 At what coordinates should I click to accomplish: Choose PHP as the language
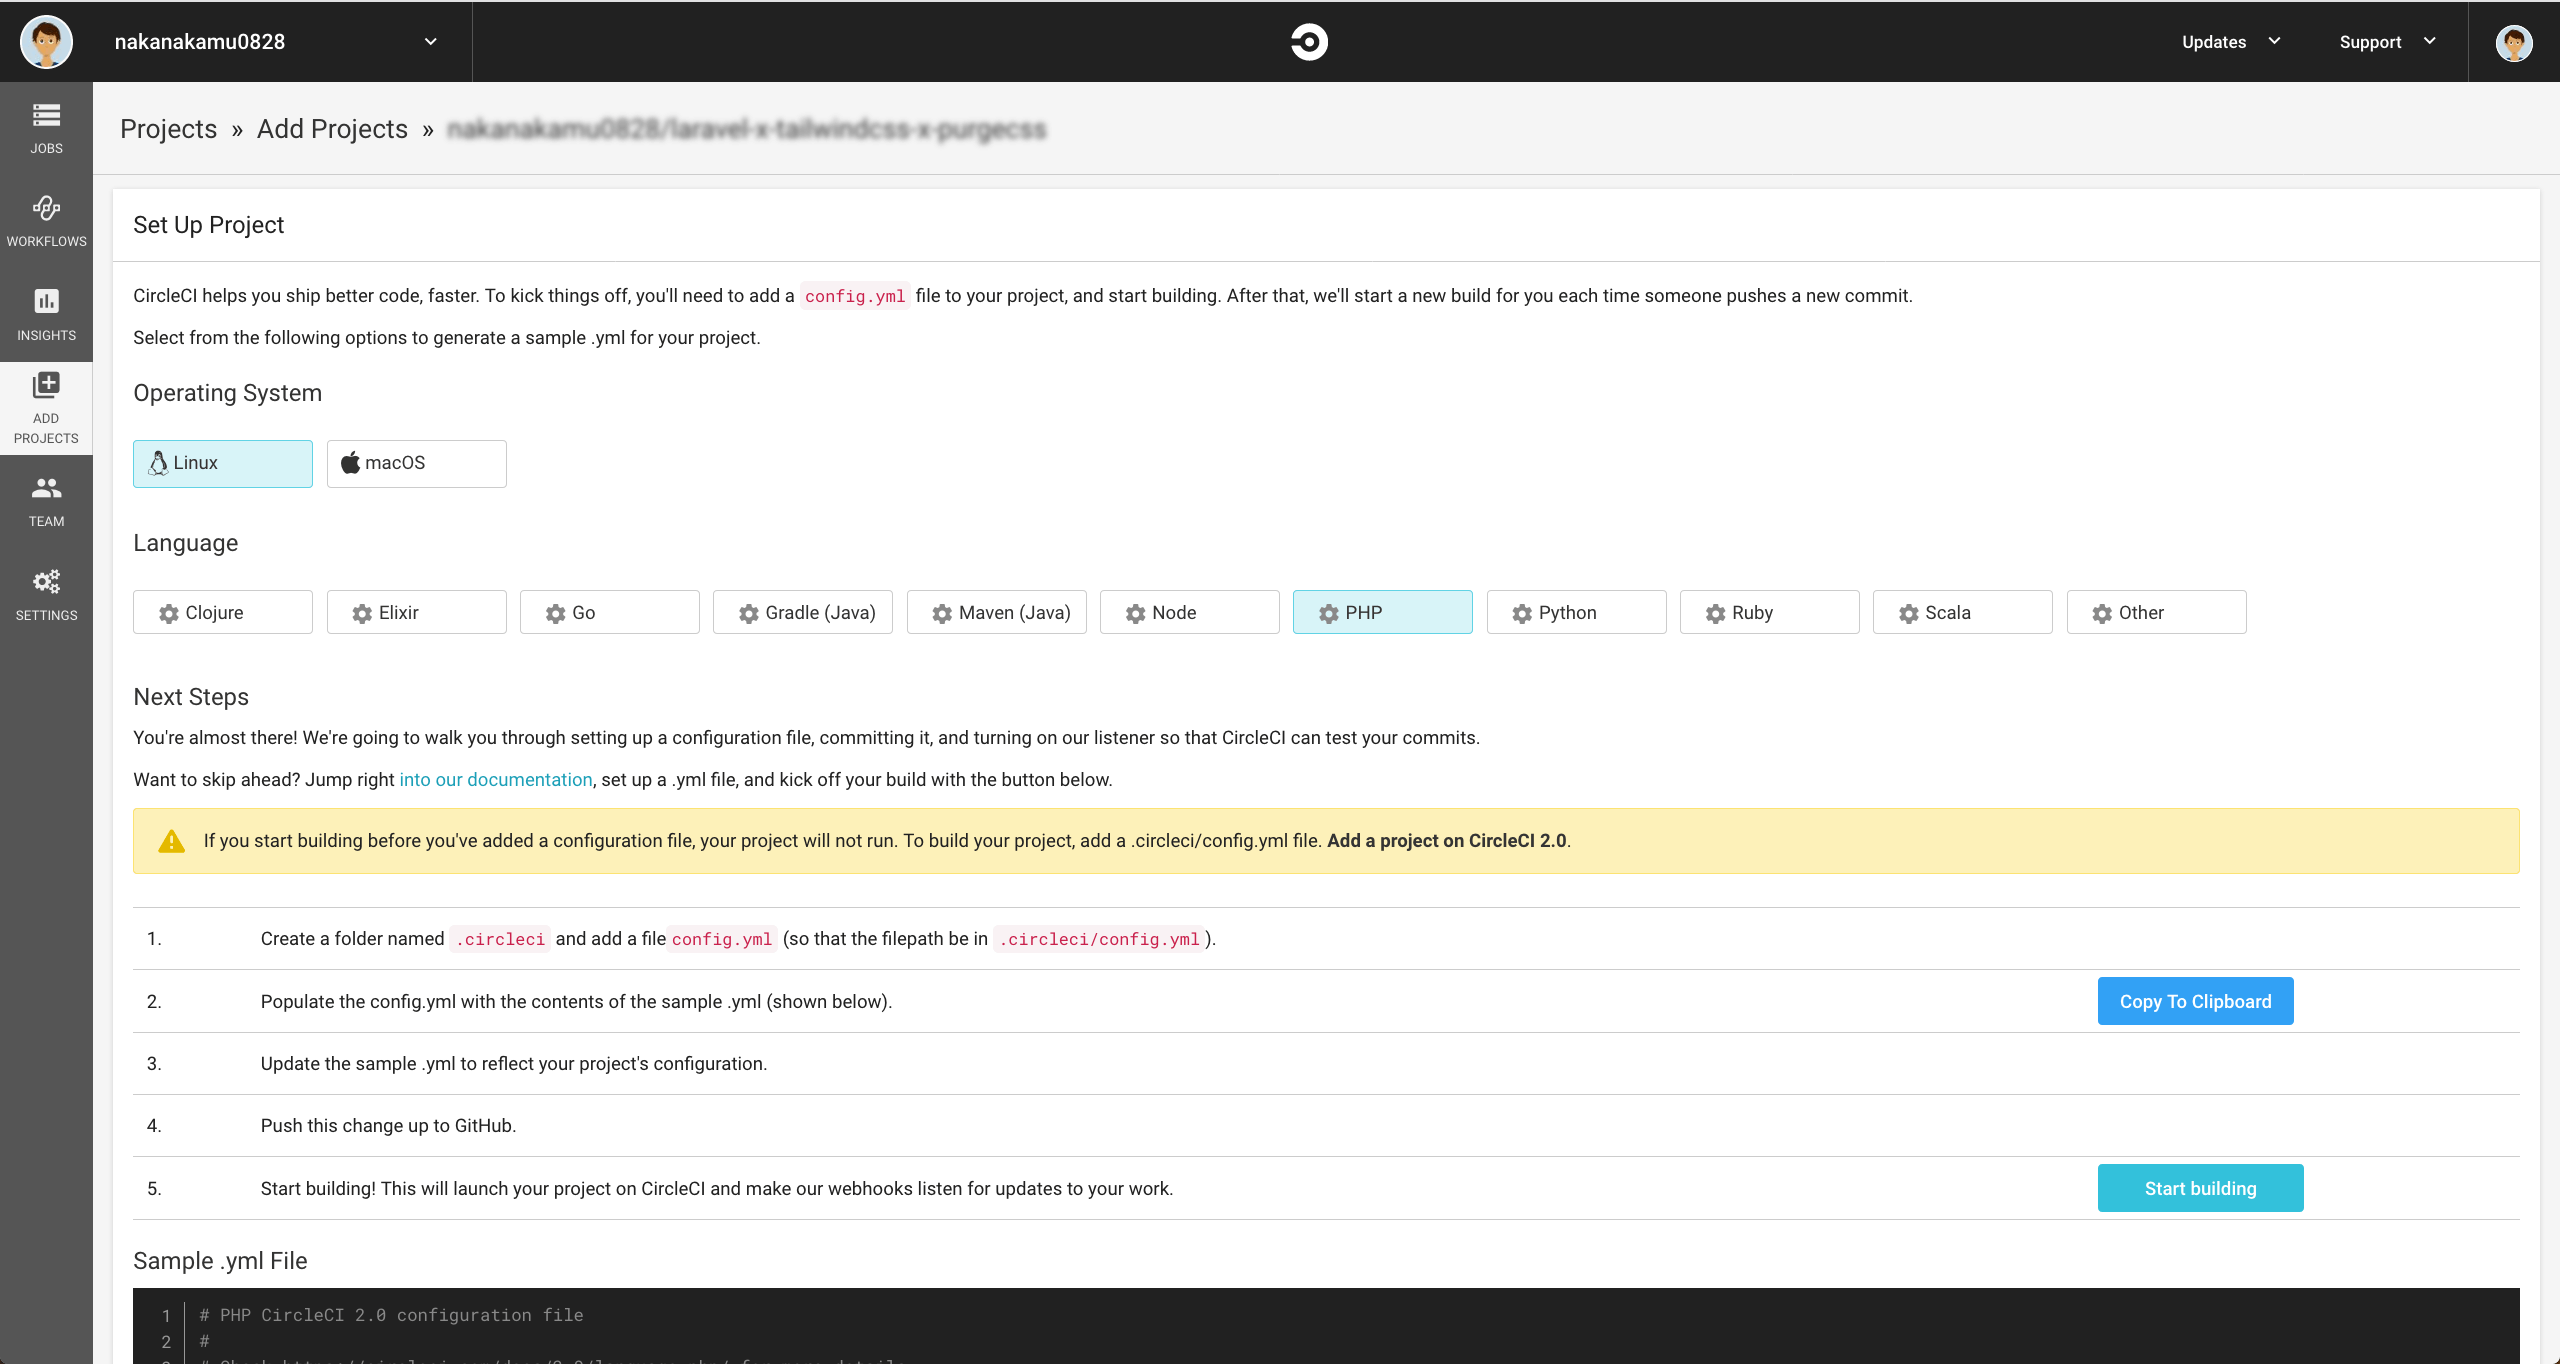coord(1383,612)
